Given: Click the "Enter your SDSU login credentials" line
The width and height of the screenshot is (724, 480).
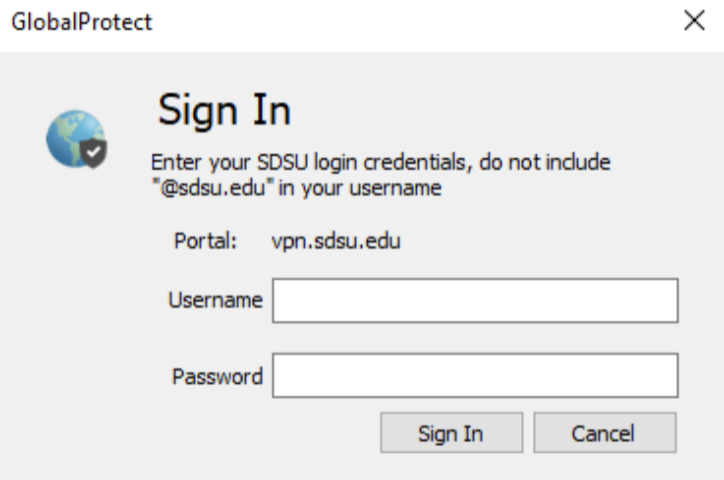Looking at the screenshot, I should [x=380, y=162].
